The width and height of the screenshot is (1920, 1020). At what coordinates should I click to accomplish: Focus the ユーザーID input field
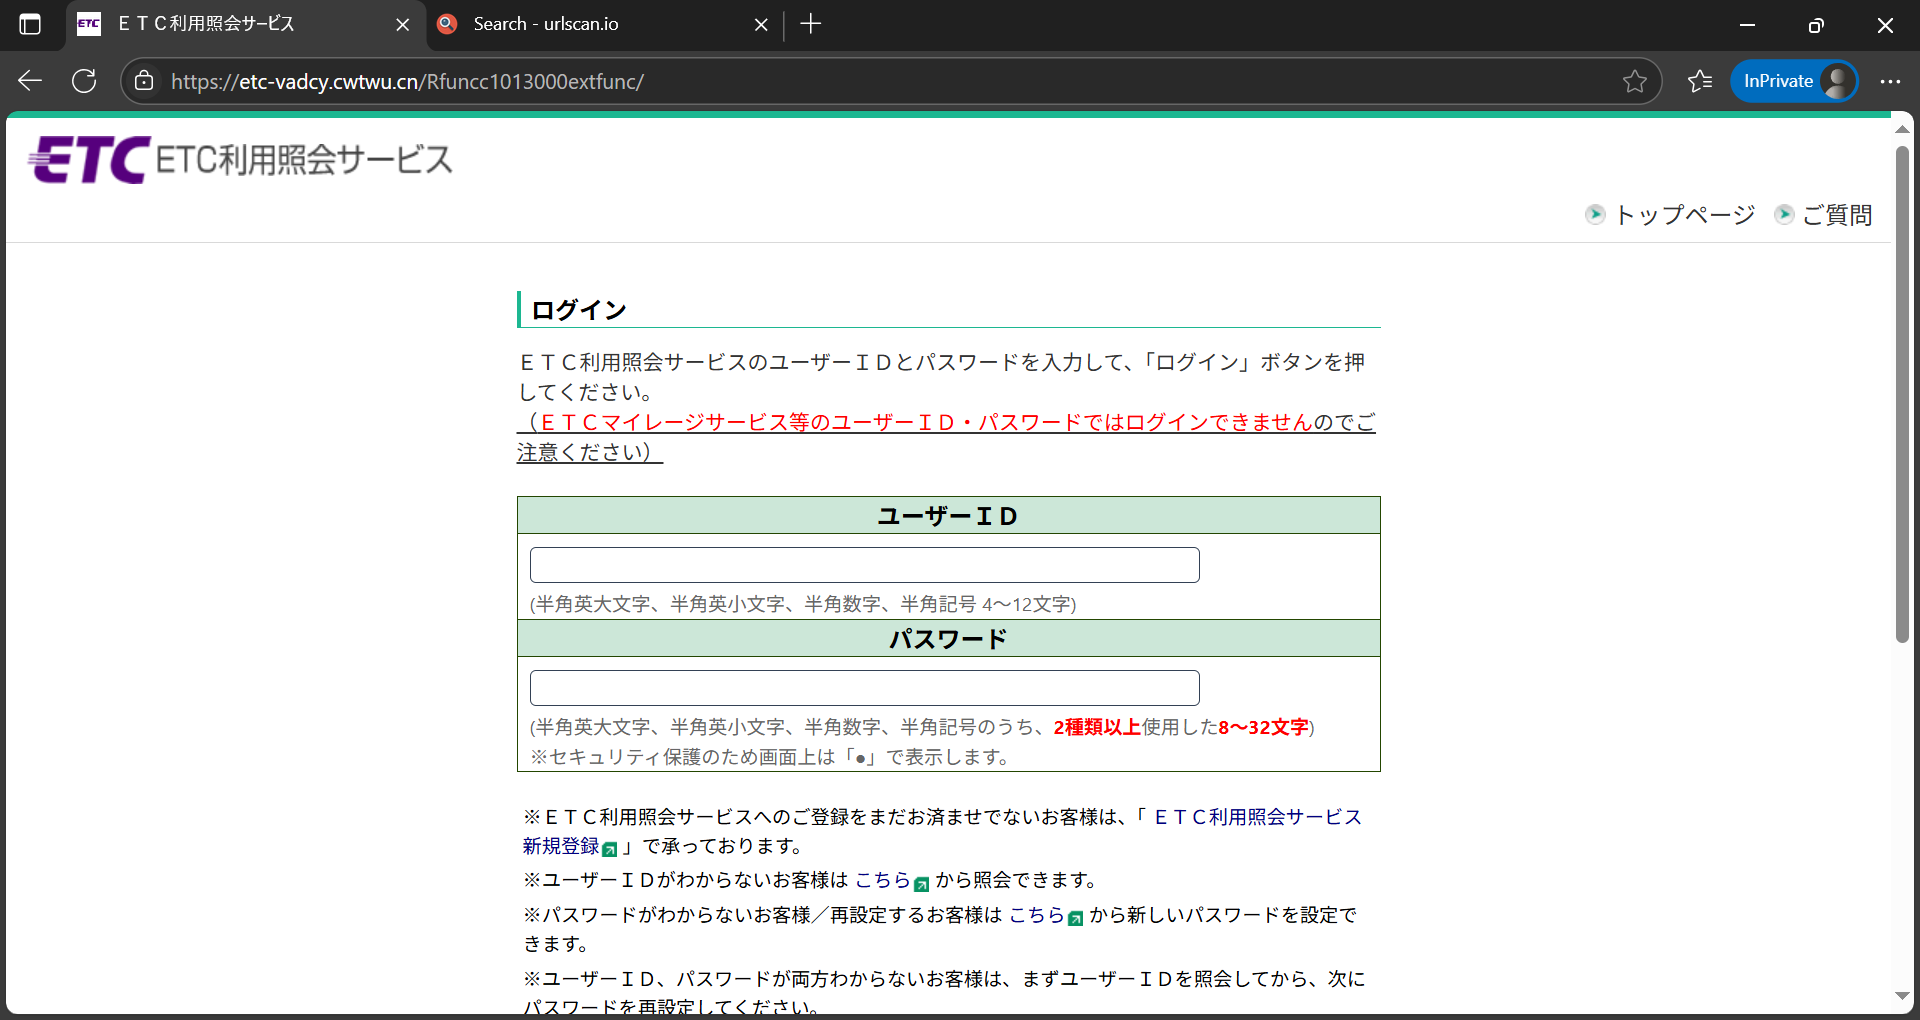coord(864,565)
